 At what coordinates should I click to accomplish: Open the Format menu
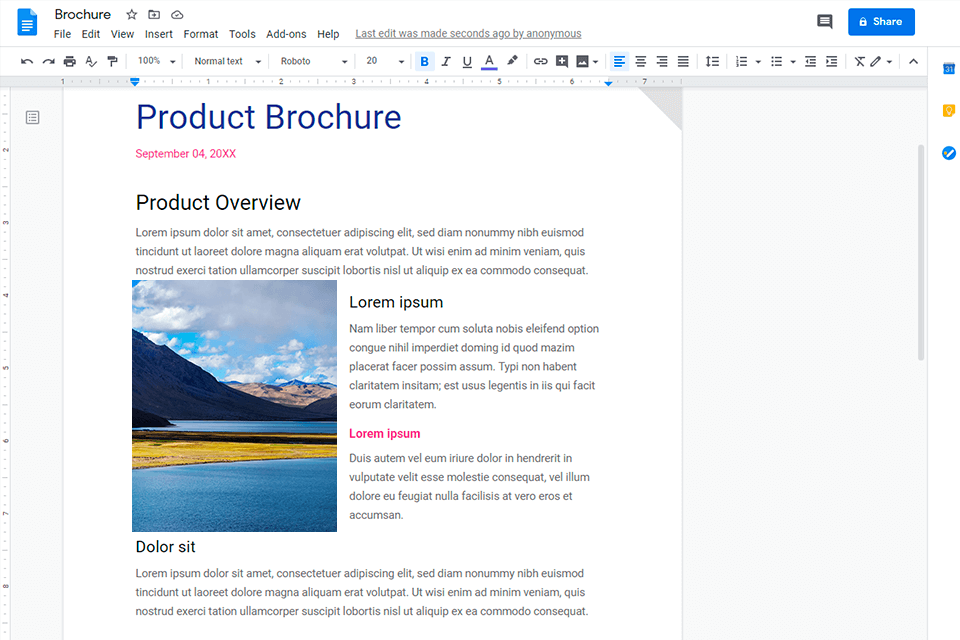(x=200, y=33)
